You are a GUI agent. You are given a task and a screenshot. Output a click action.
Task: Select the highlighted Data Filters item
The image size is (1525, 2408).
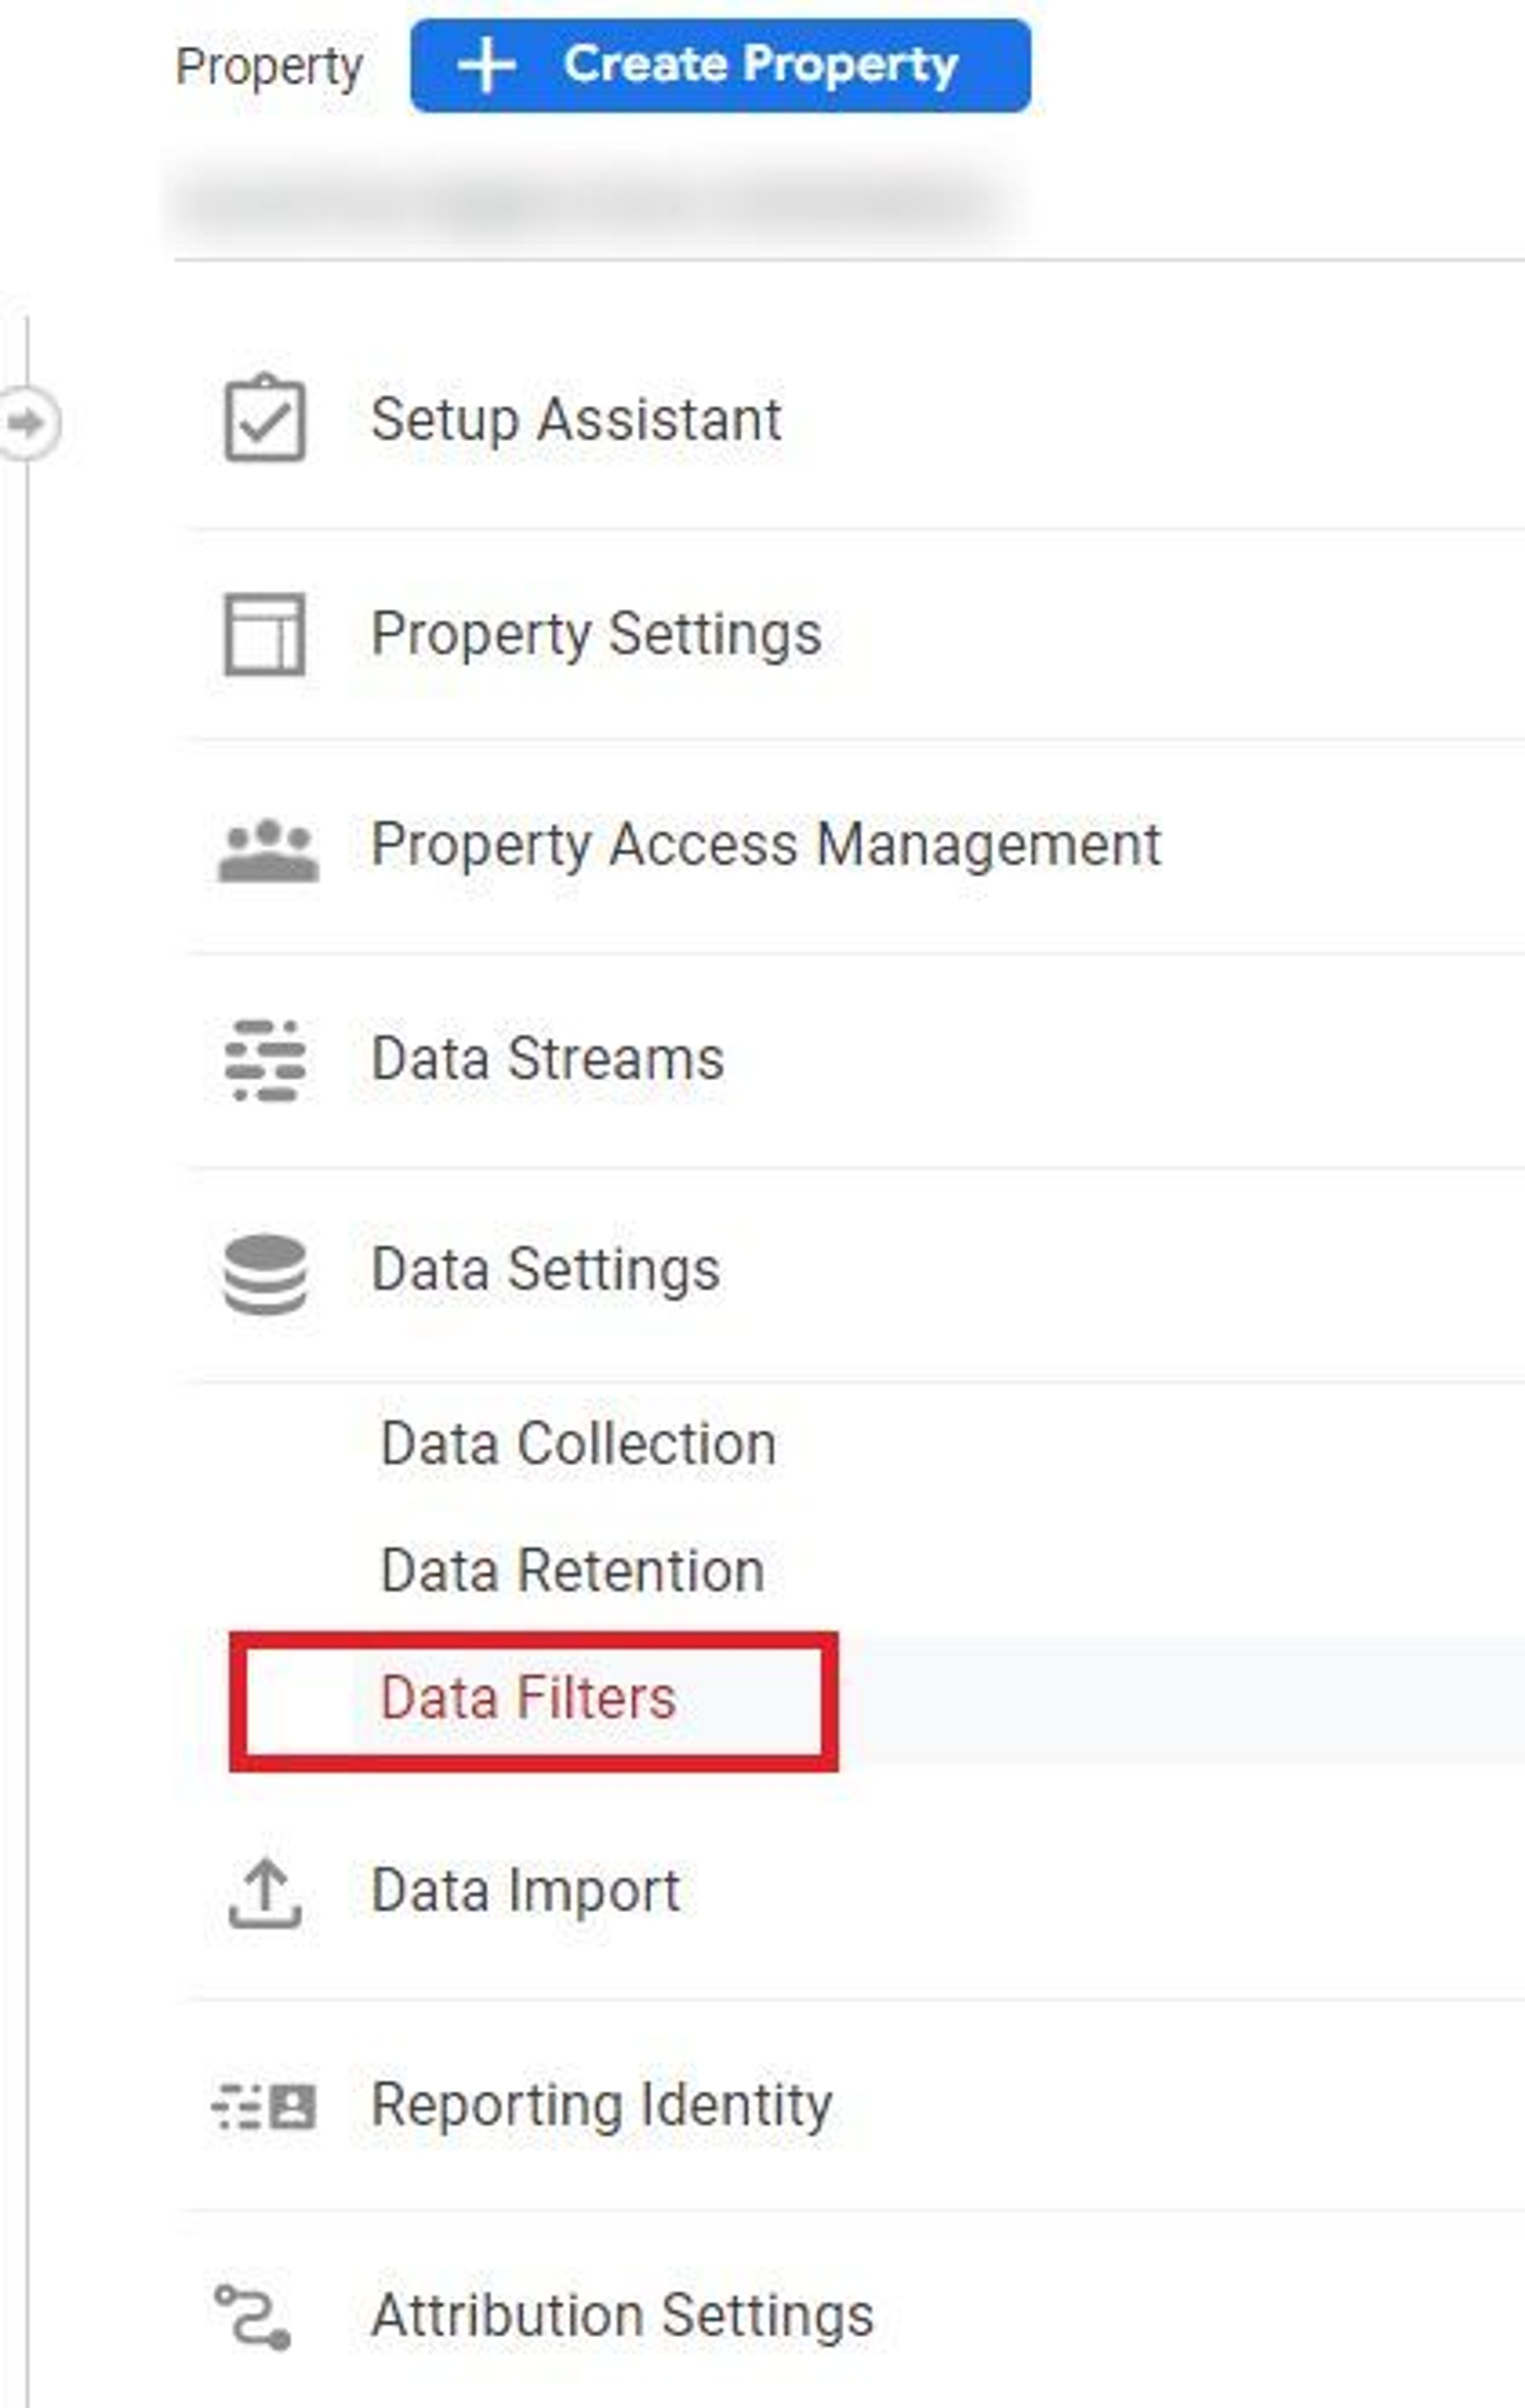[x=528, y=1698]
